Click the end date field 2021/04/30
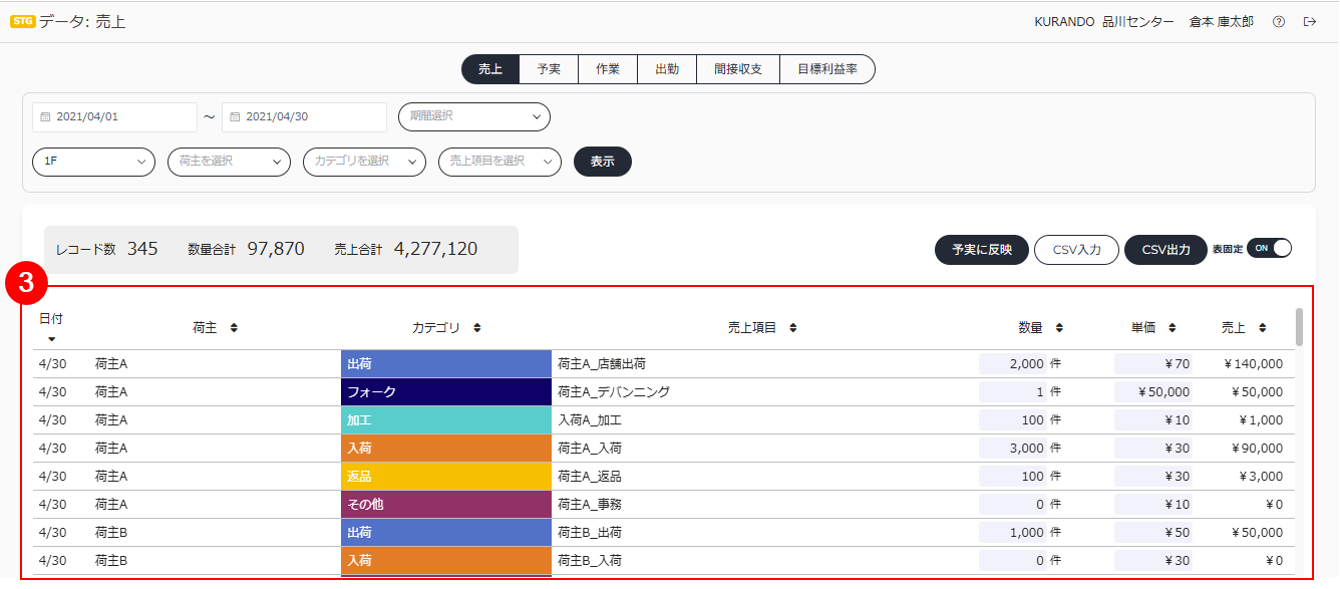Screen dimensions: 1340x589 [304, 117]
